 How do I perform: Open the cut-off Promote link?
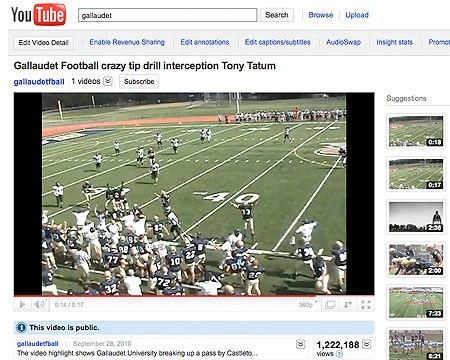(x=439, y=42)
